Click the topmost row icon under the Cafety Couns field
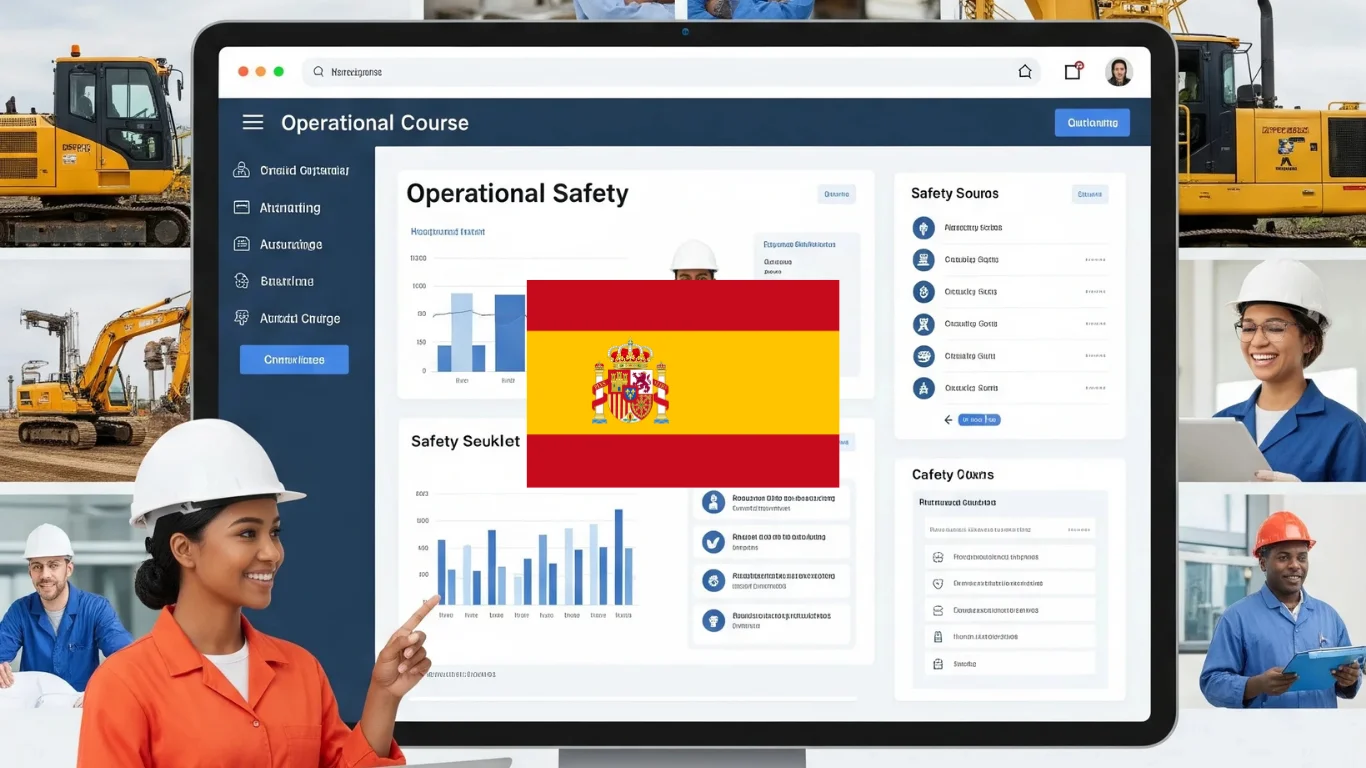 pos(937,557)
